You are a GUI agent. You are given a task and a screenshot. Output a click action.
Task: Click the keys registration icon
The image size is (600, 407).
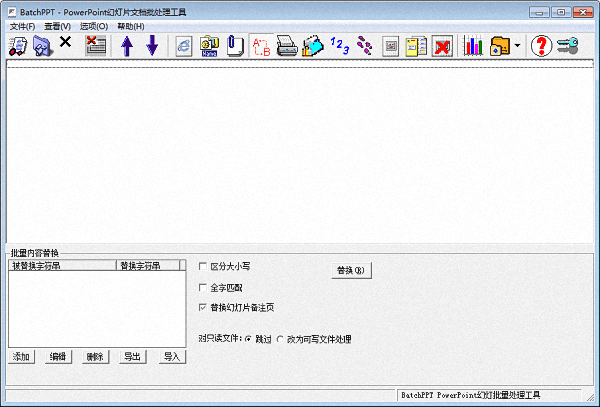coord(567,46)
